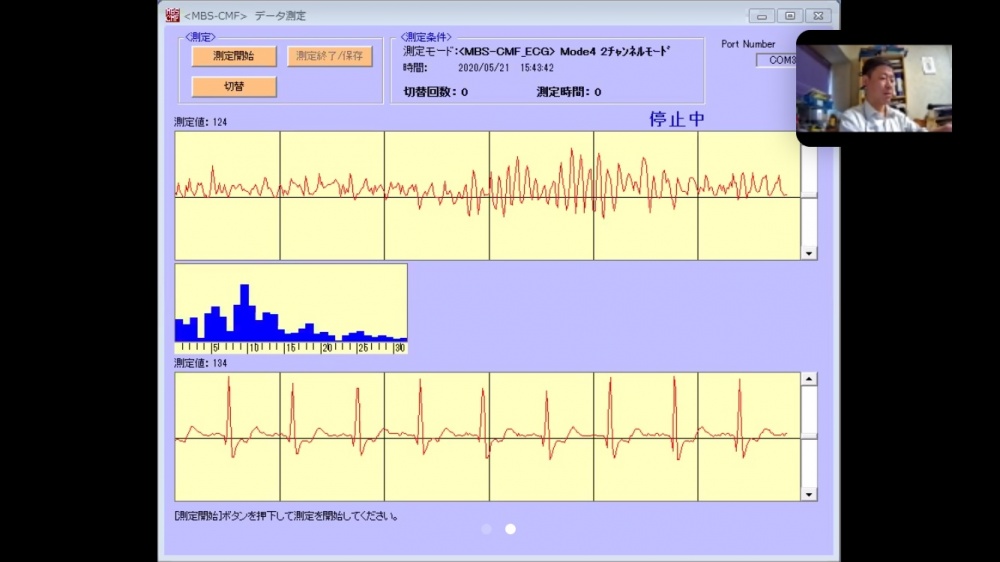Click the 切替 switch button
Viewport: 1000px width, 562px height.
(x=234, y=87)
